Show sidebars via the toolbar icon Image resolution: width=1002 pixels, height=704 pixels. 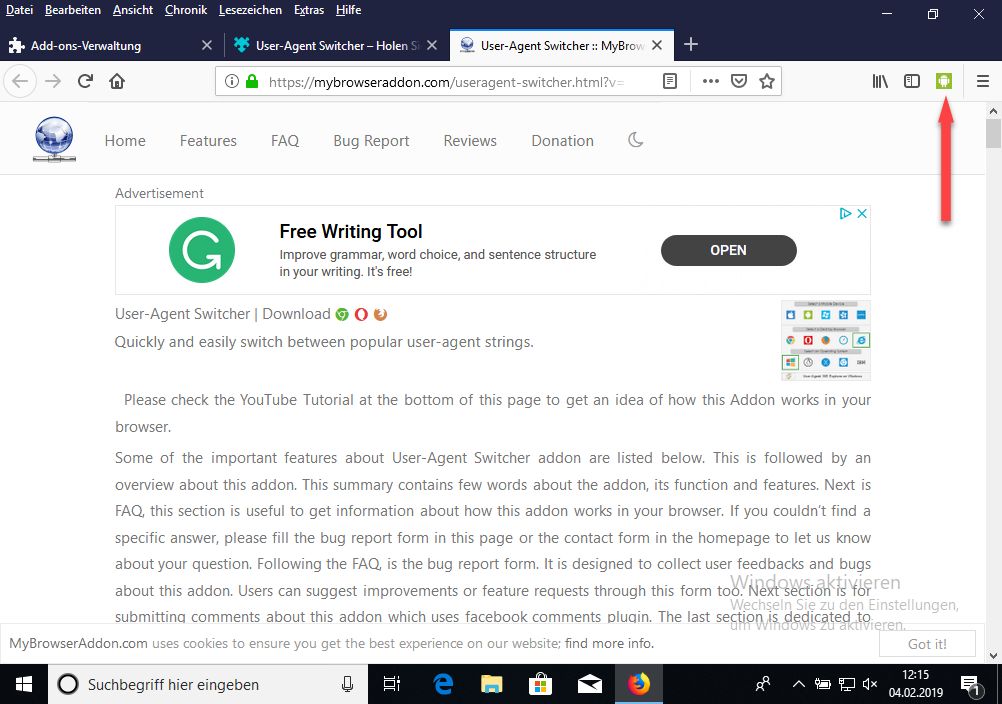pyautogui.click(x=912, y=81)
